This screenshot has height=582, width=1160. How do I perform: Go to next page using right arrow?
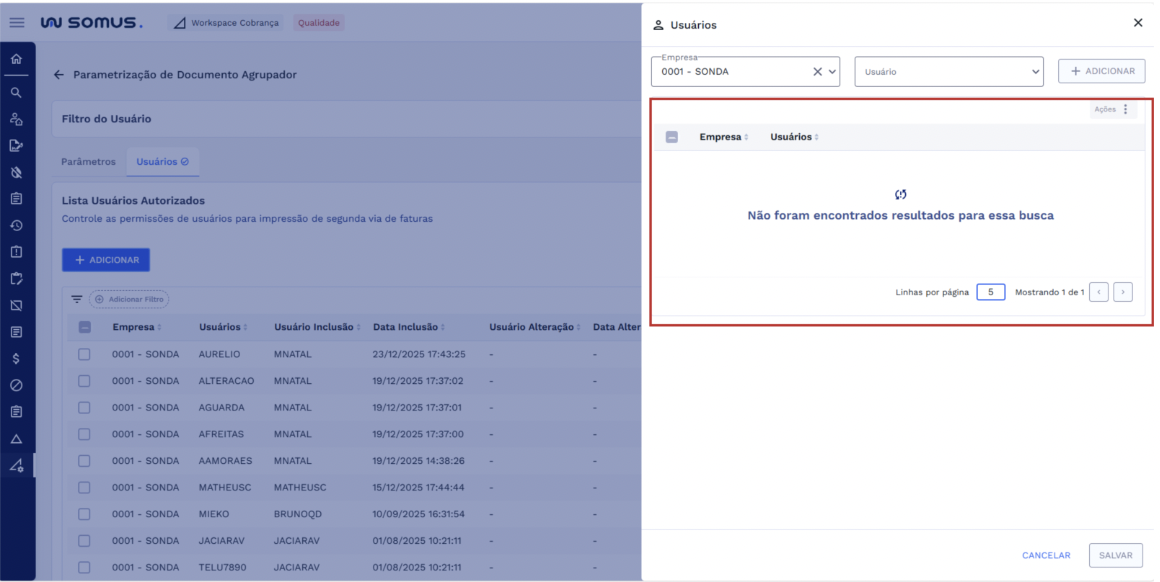1123,292
